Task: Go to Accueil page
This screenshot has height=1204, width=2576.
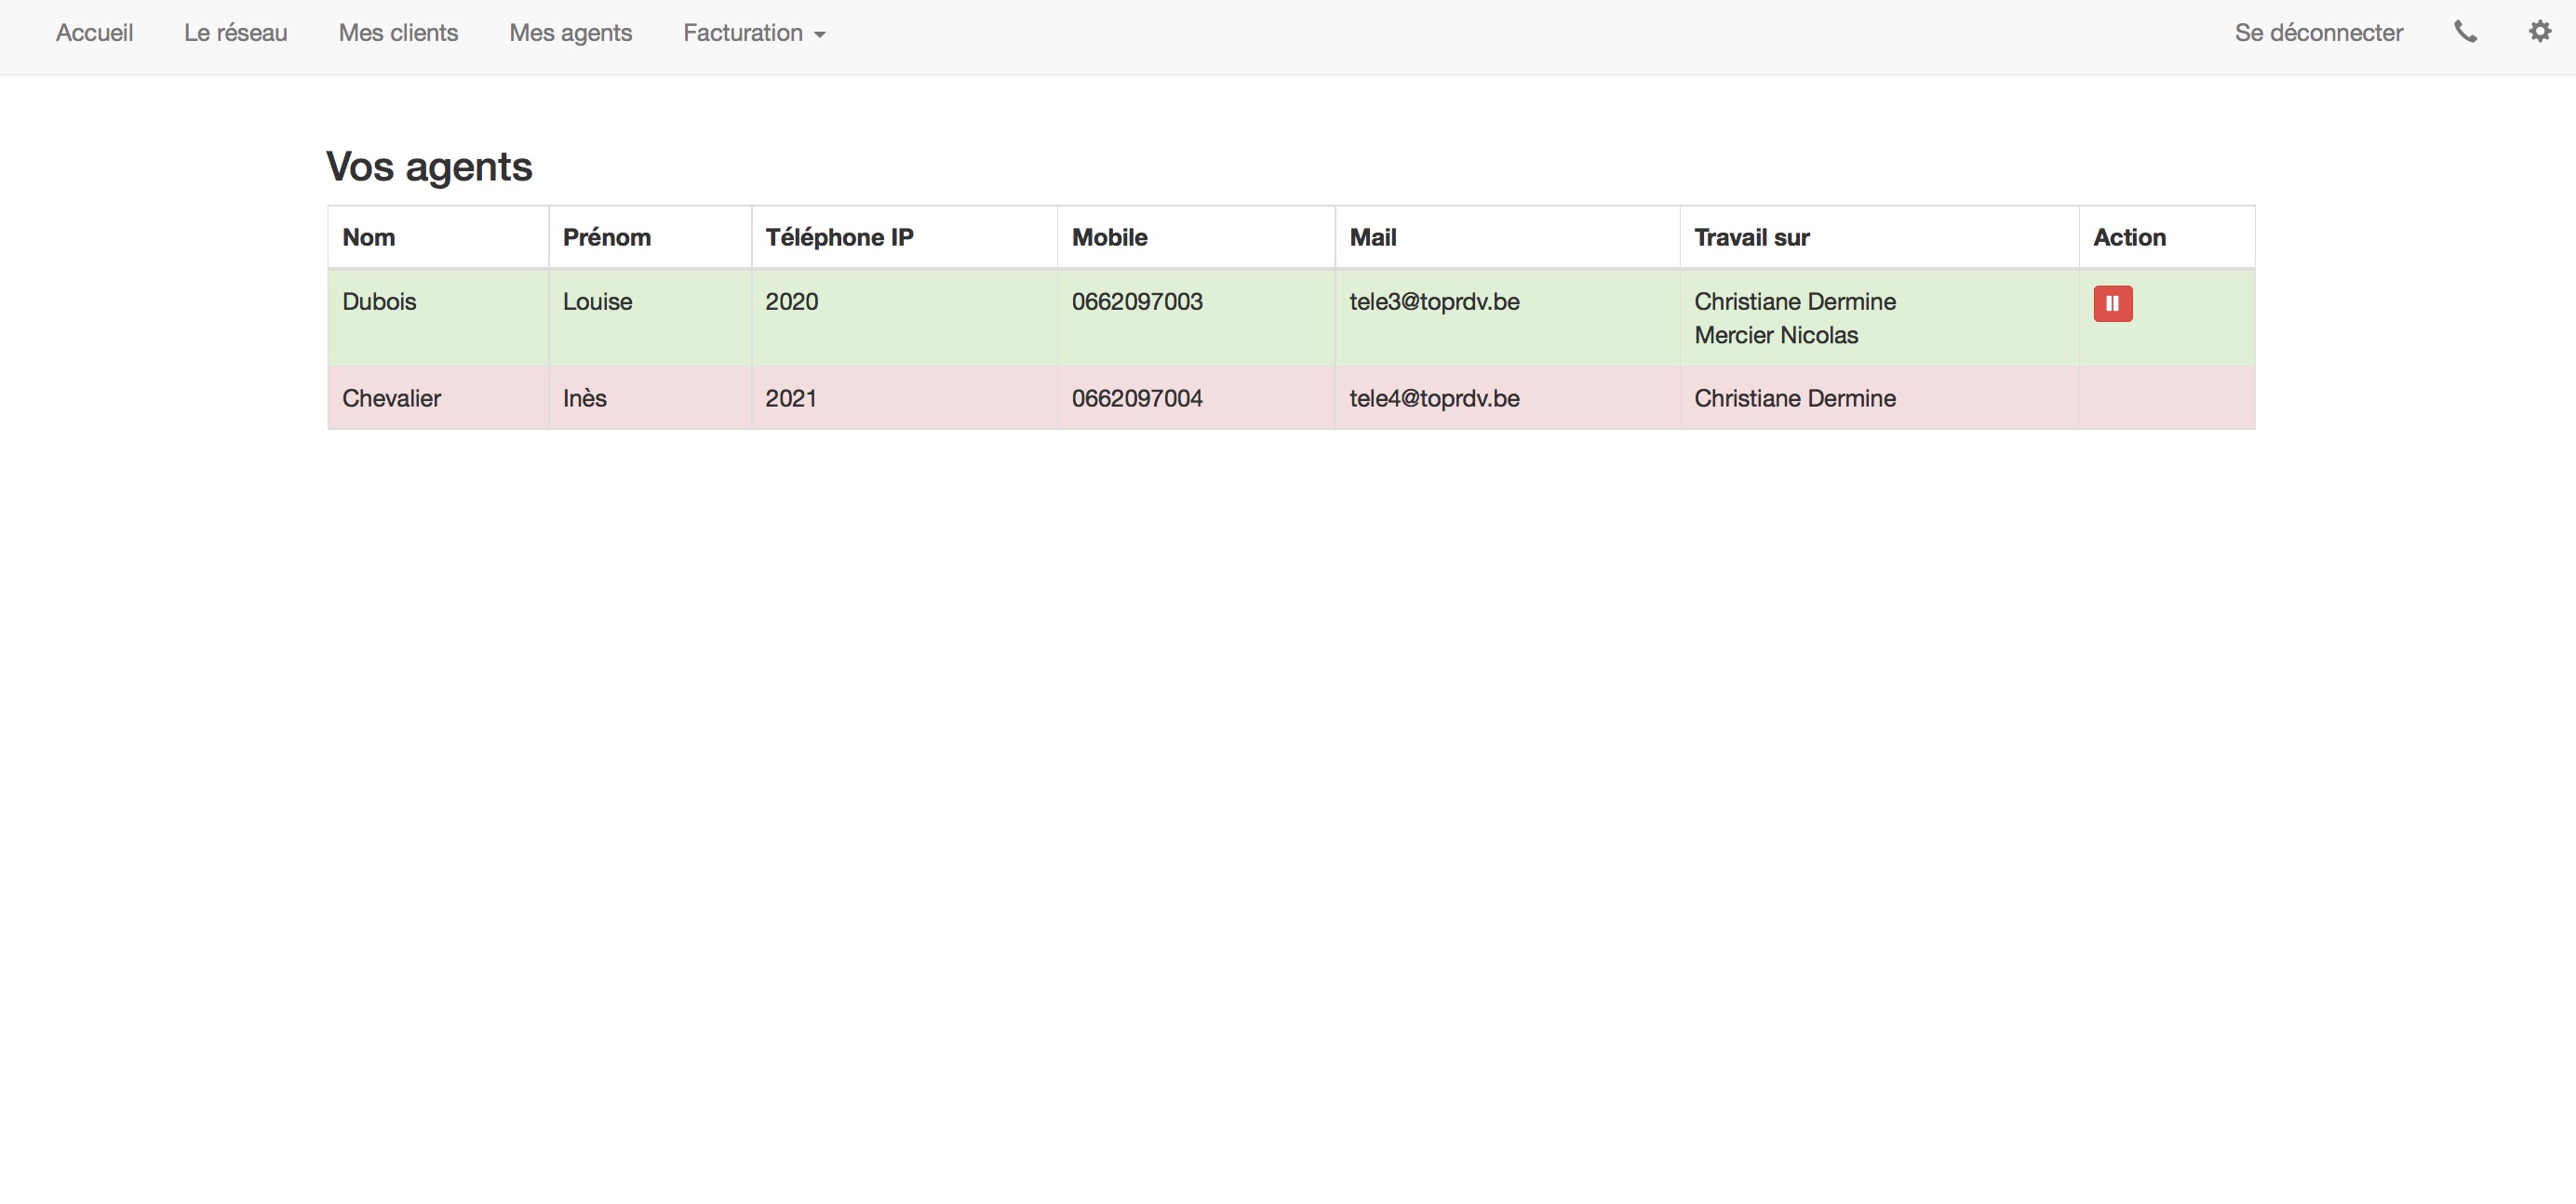Action: point(94,33)
